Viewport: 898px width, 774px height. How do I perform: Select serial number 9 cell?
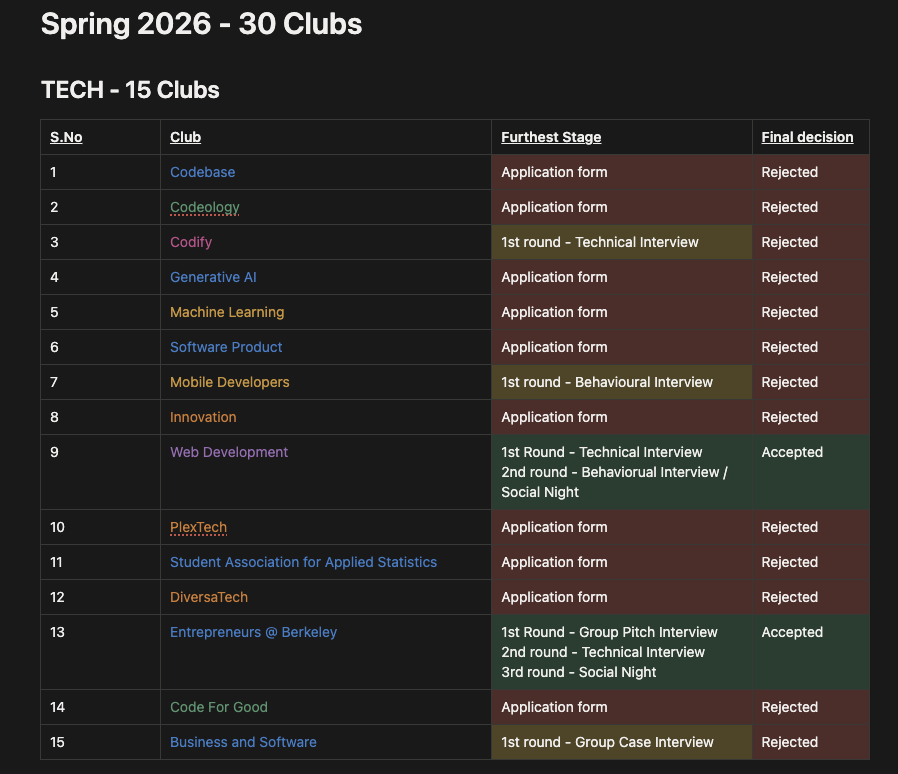pyautogui.click(x=101, y=472)
